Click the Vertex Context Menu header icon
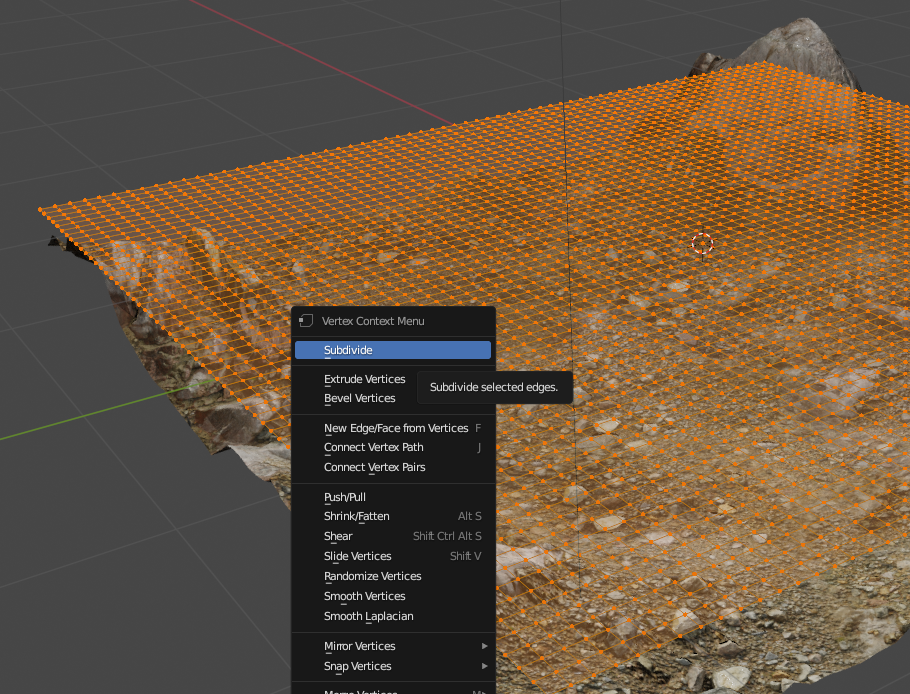 [x=306, y=321]
